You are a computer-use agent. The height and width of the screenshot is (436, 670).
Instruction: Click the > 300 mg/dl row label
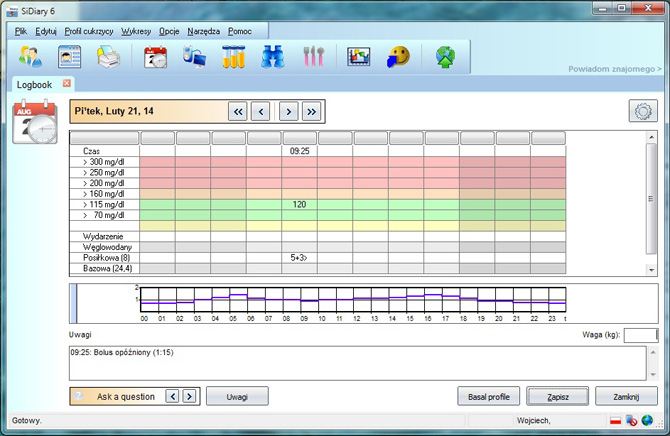click(104, 162)
